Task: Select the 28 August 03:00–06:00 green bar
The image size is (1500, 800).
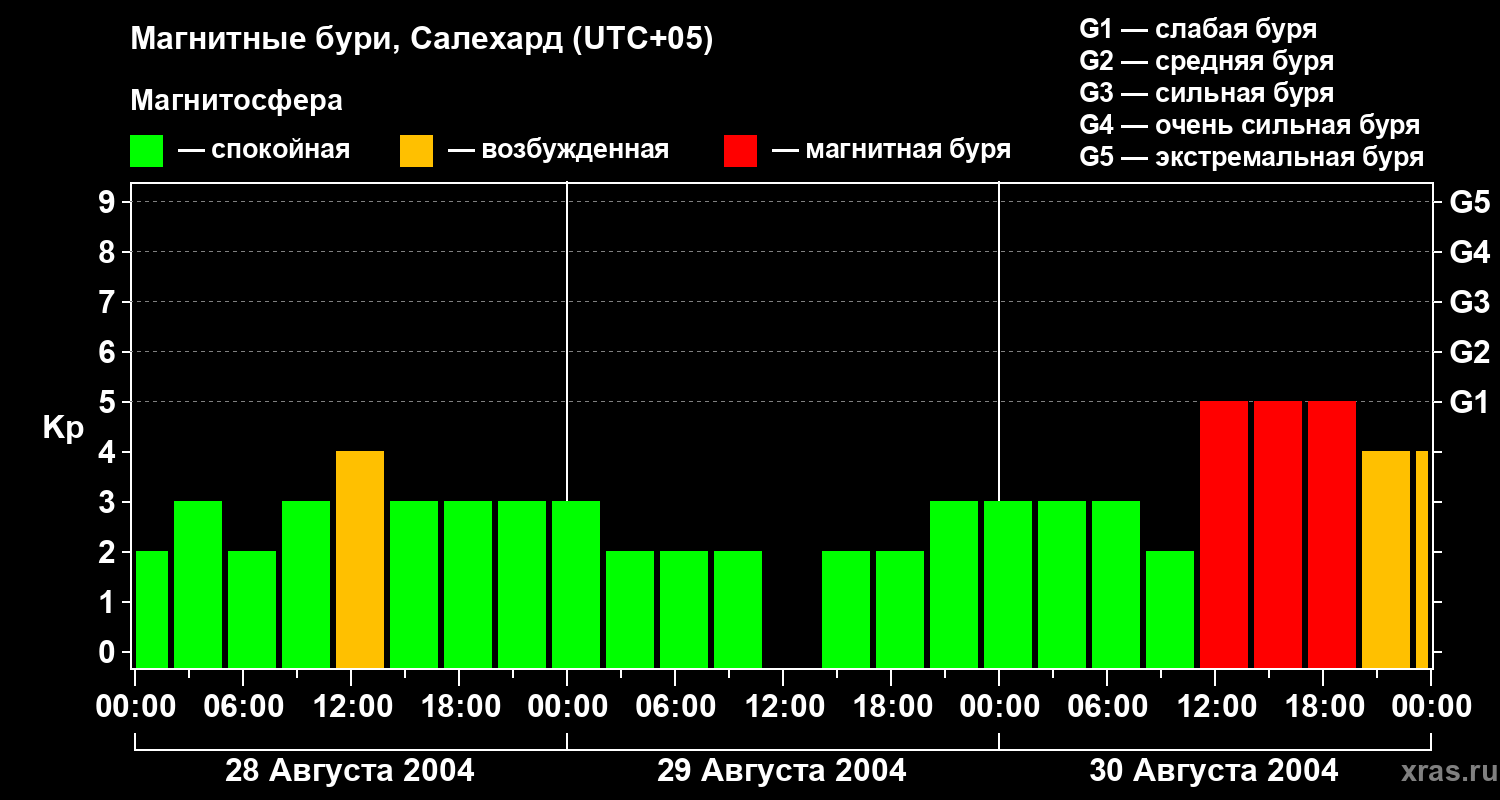Action: 198,585
